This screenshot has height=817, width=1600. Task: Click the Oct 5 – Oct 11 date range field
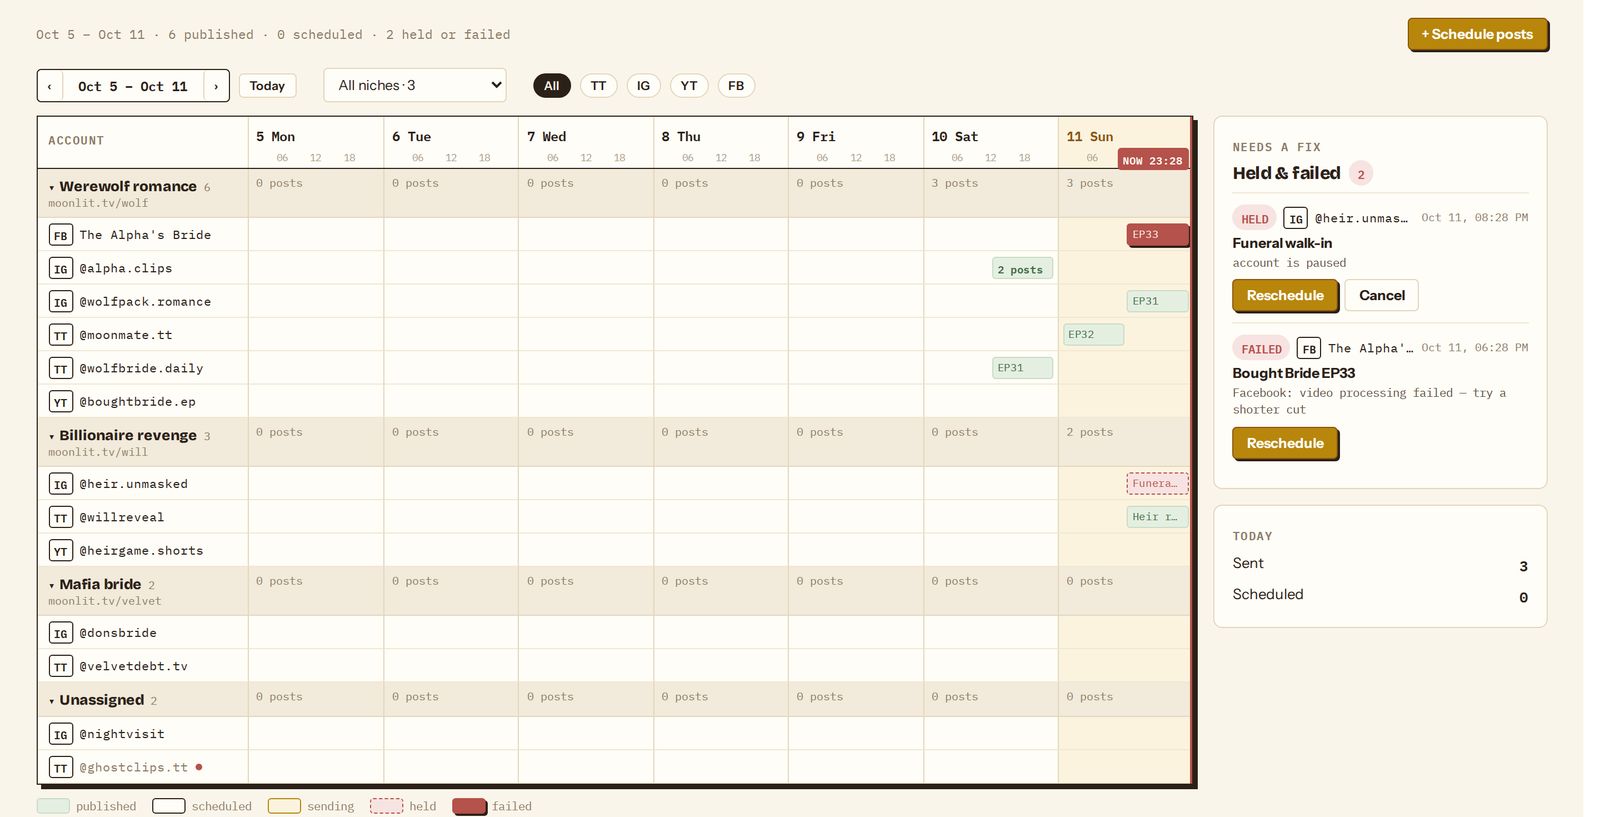(133, 86)
